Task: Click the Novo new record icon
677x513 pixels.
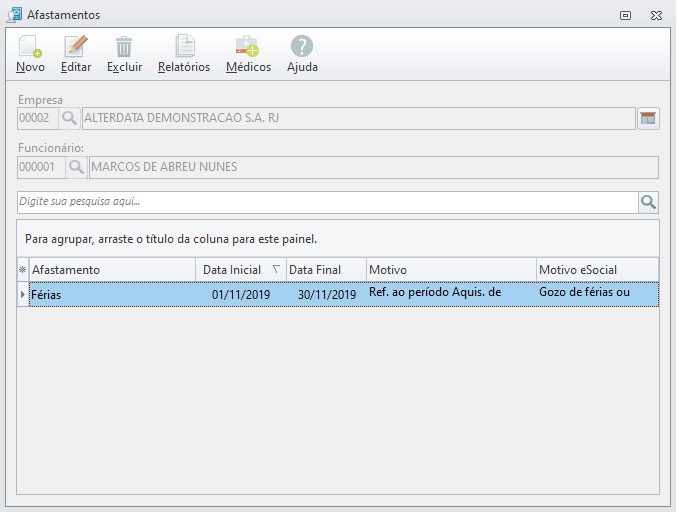Action: pyautogui.click(x=30, y=47)
